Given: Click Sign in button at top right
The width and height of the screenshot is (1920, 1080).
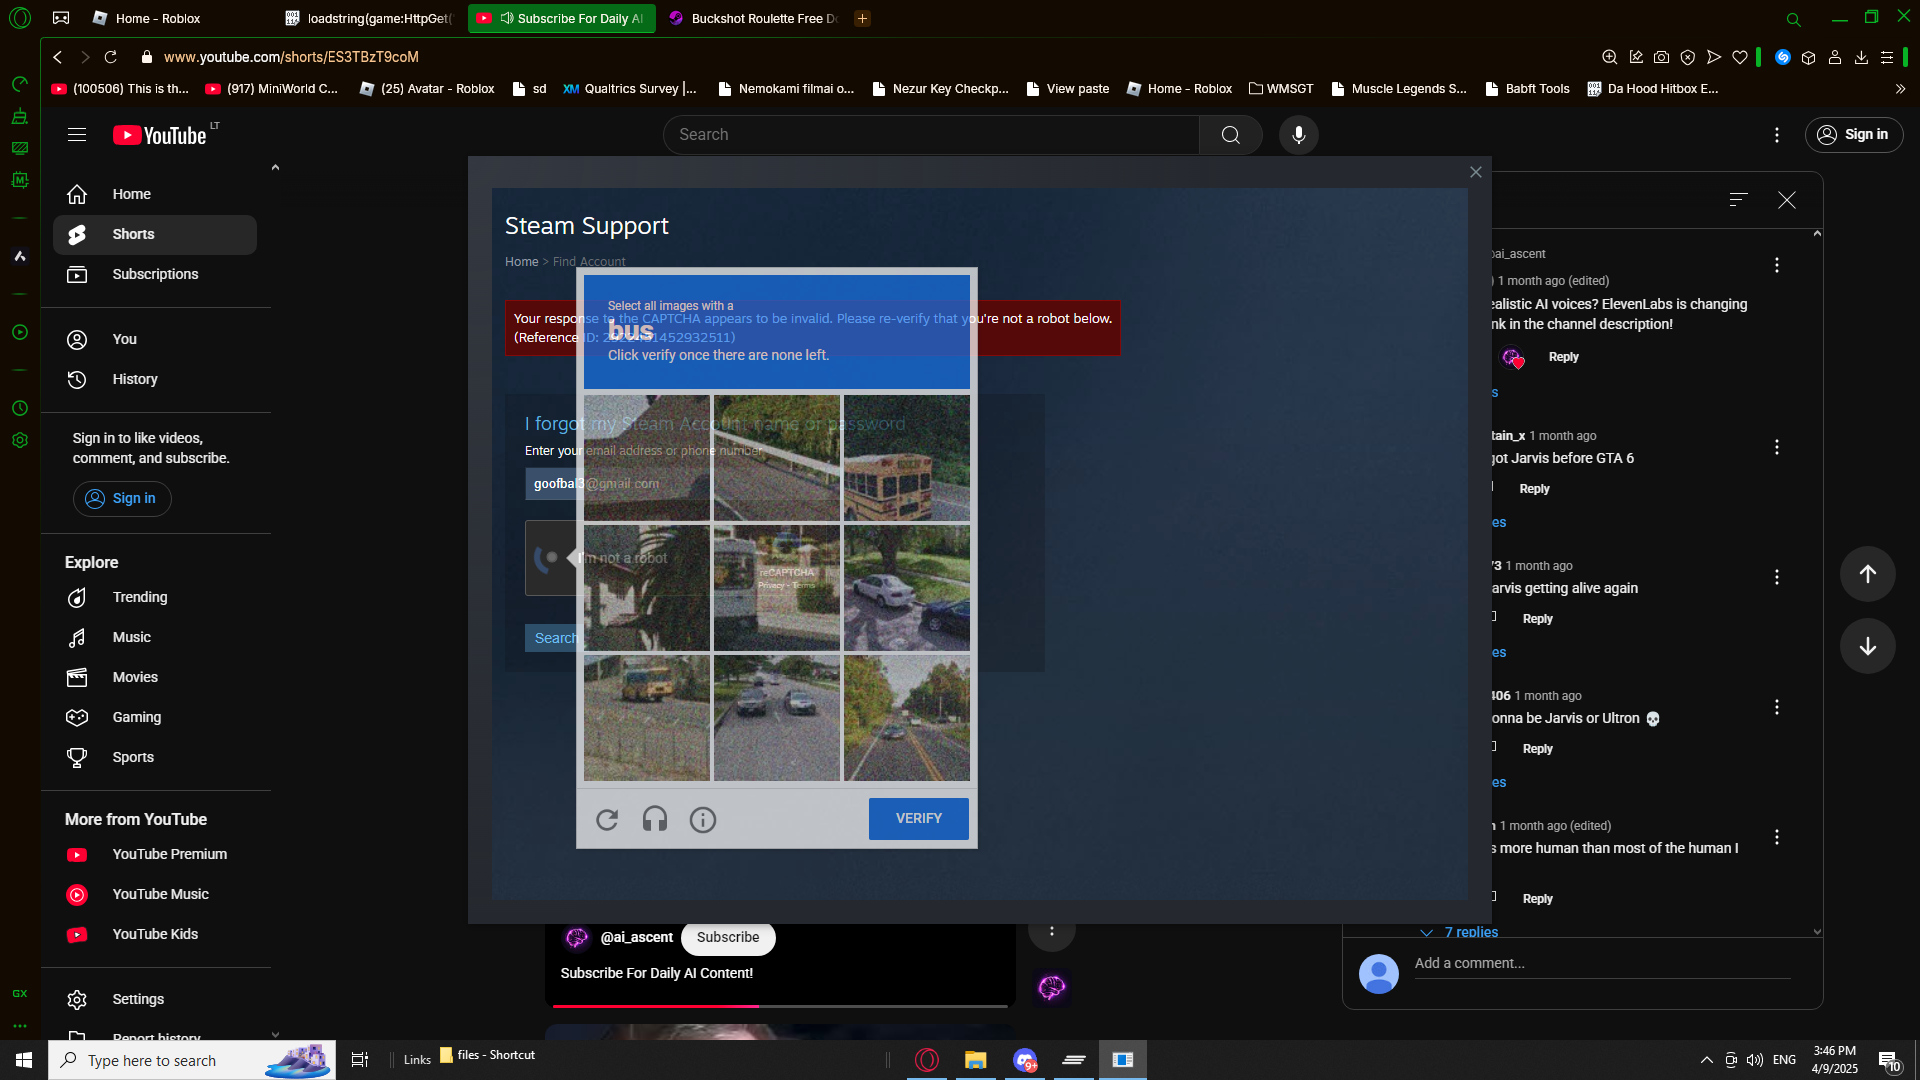Looking at the screenshot, I should tap(1854, 135).
